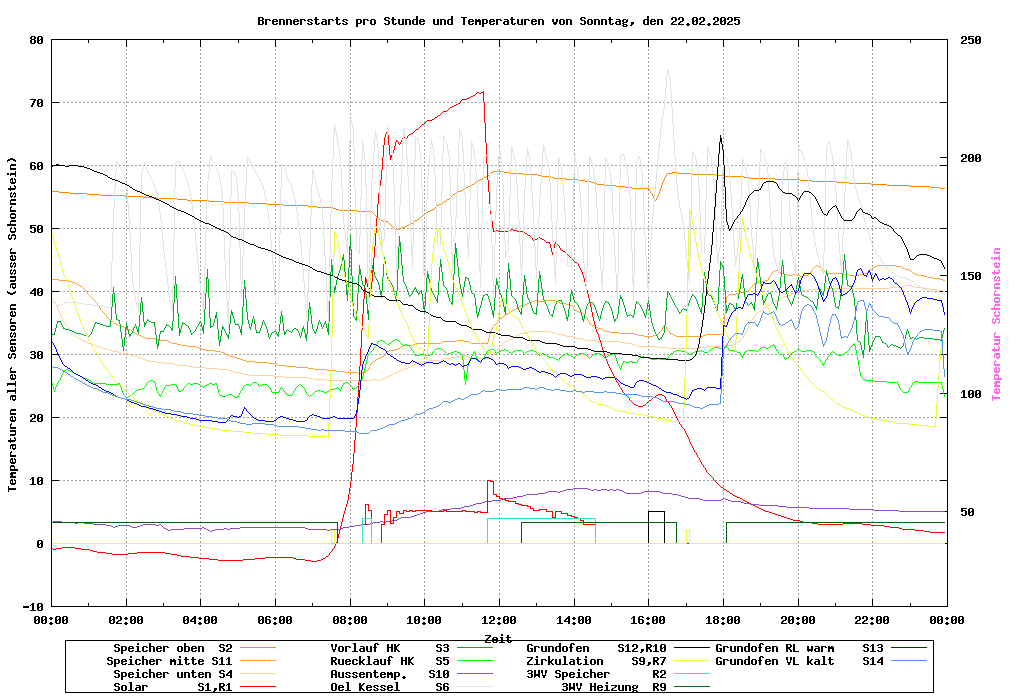Click the left axis title Temperaturen aller Sensoren
Image resolution: width=1024 pixels, height=700 pixels.
(x=13, y=324)
